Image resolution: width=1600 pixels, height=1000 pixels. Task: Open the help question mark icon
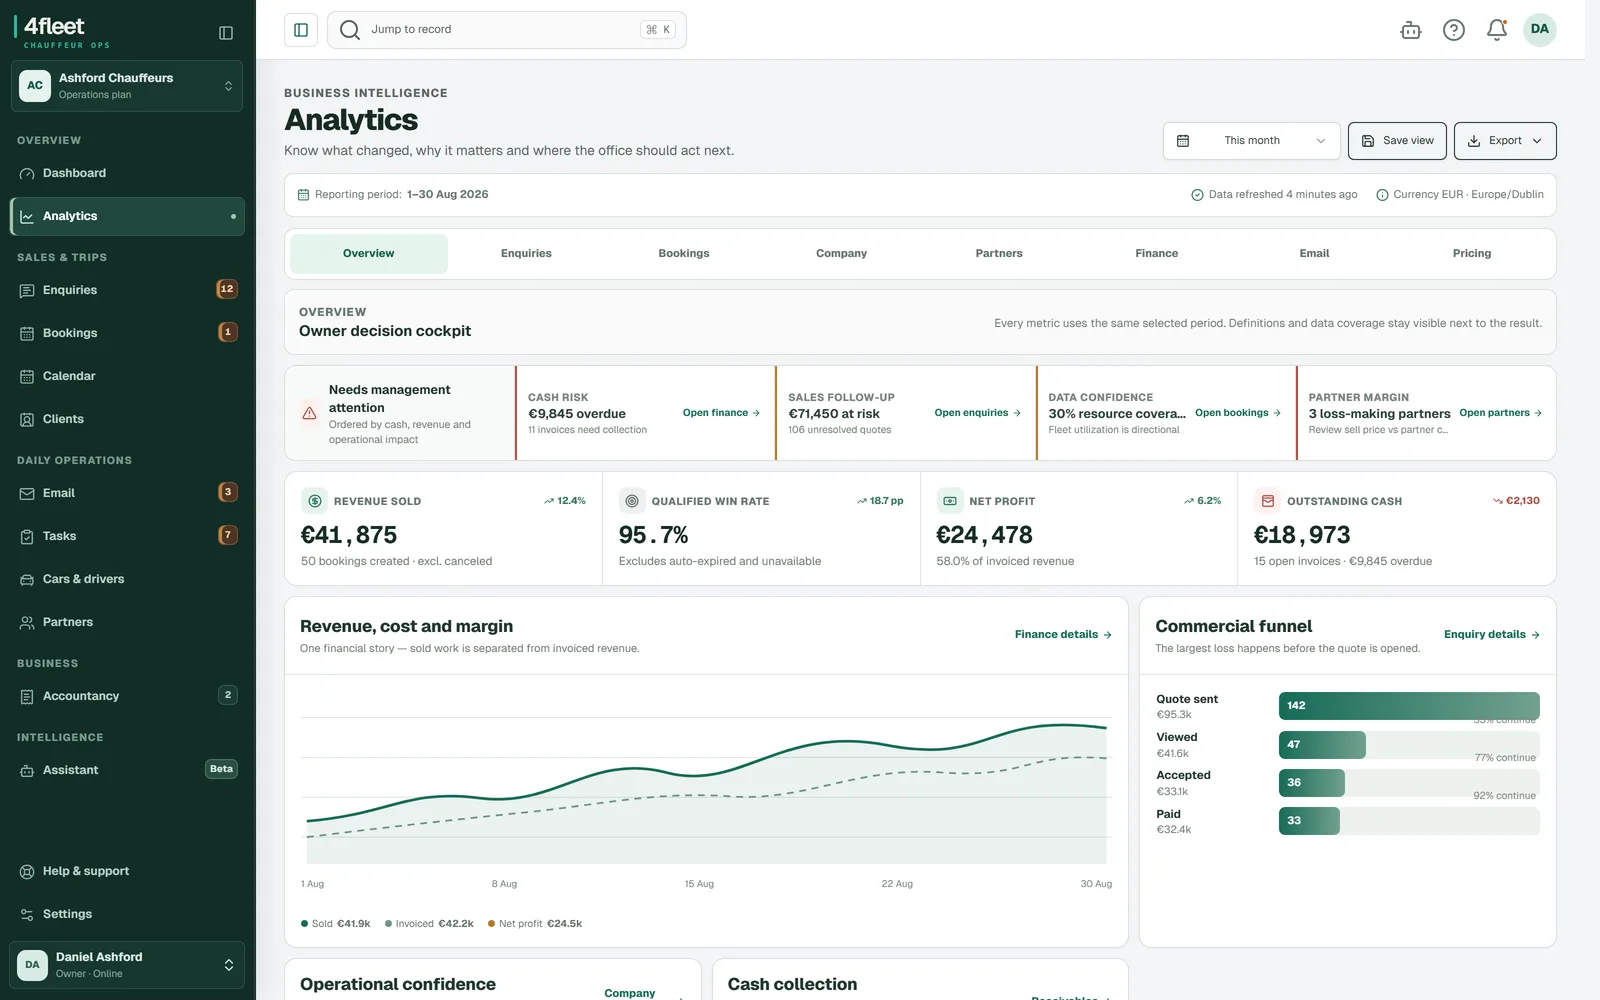click(1454, 30)
